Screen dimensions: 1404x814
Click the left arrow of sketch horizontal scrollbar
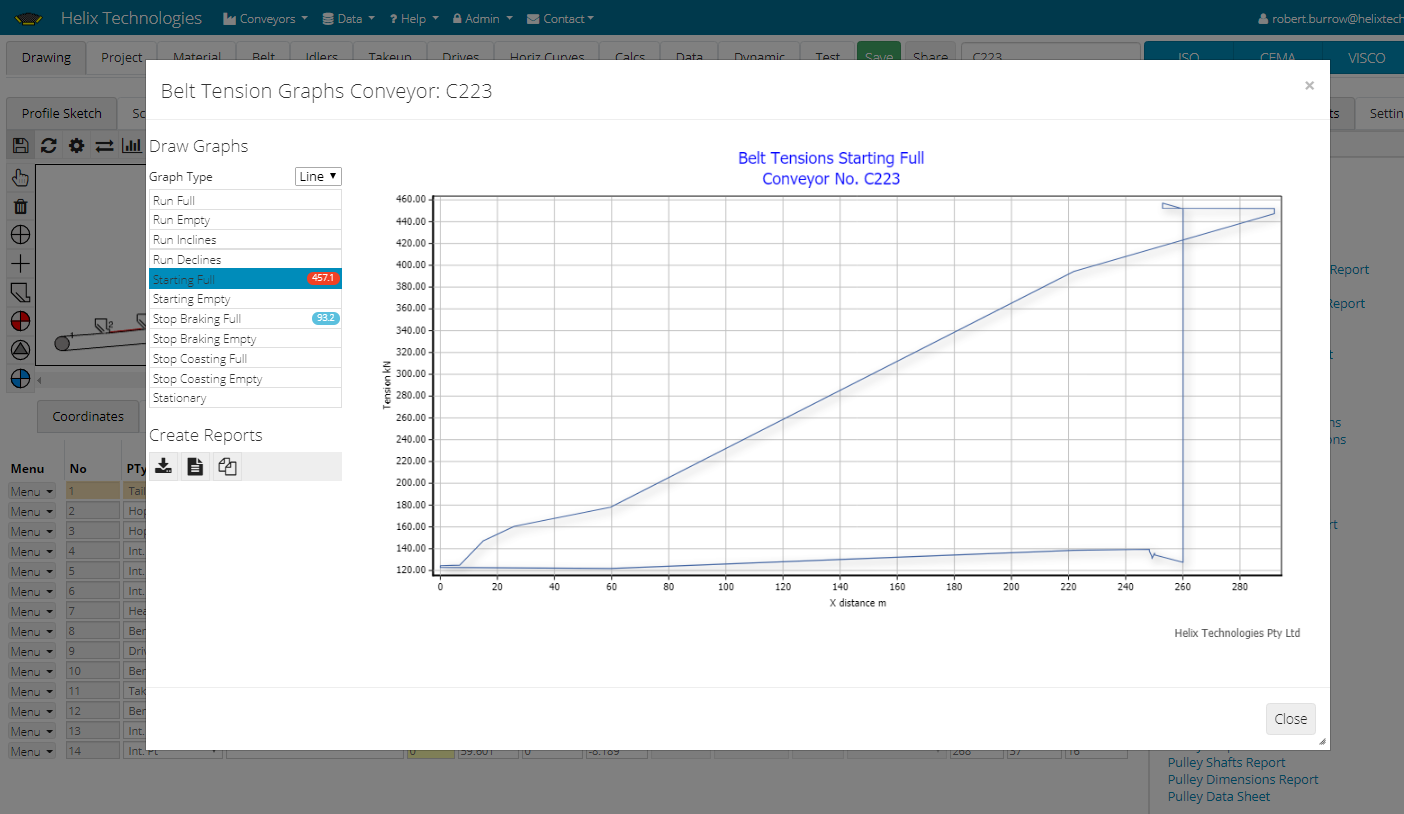(x=40, y=380)
